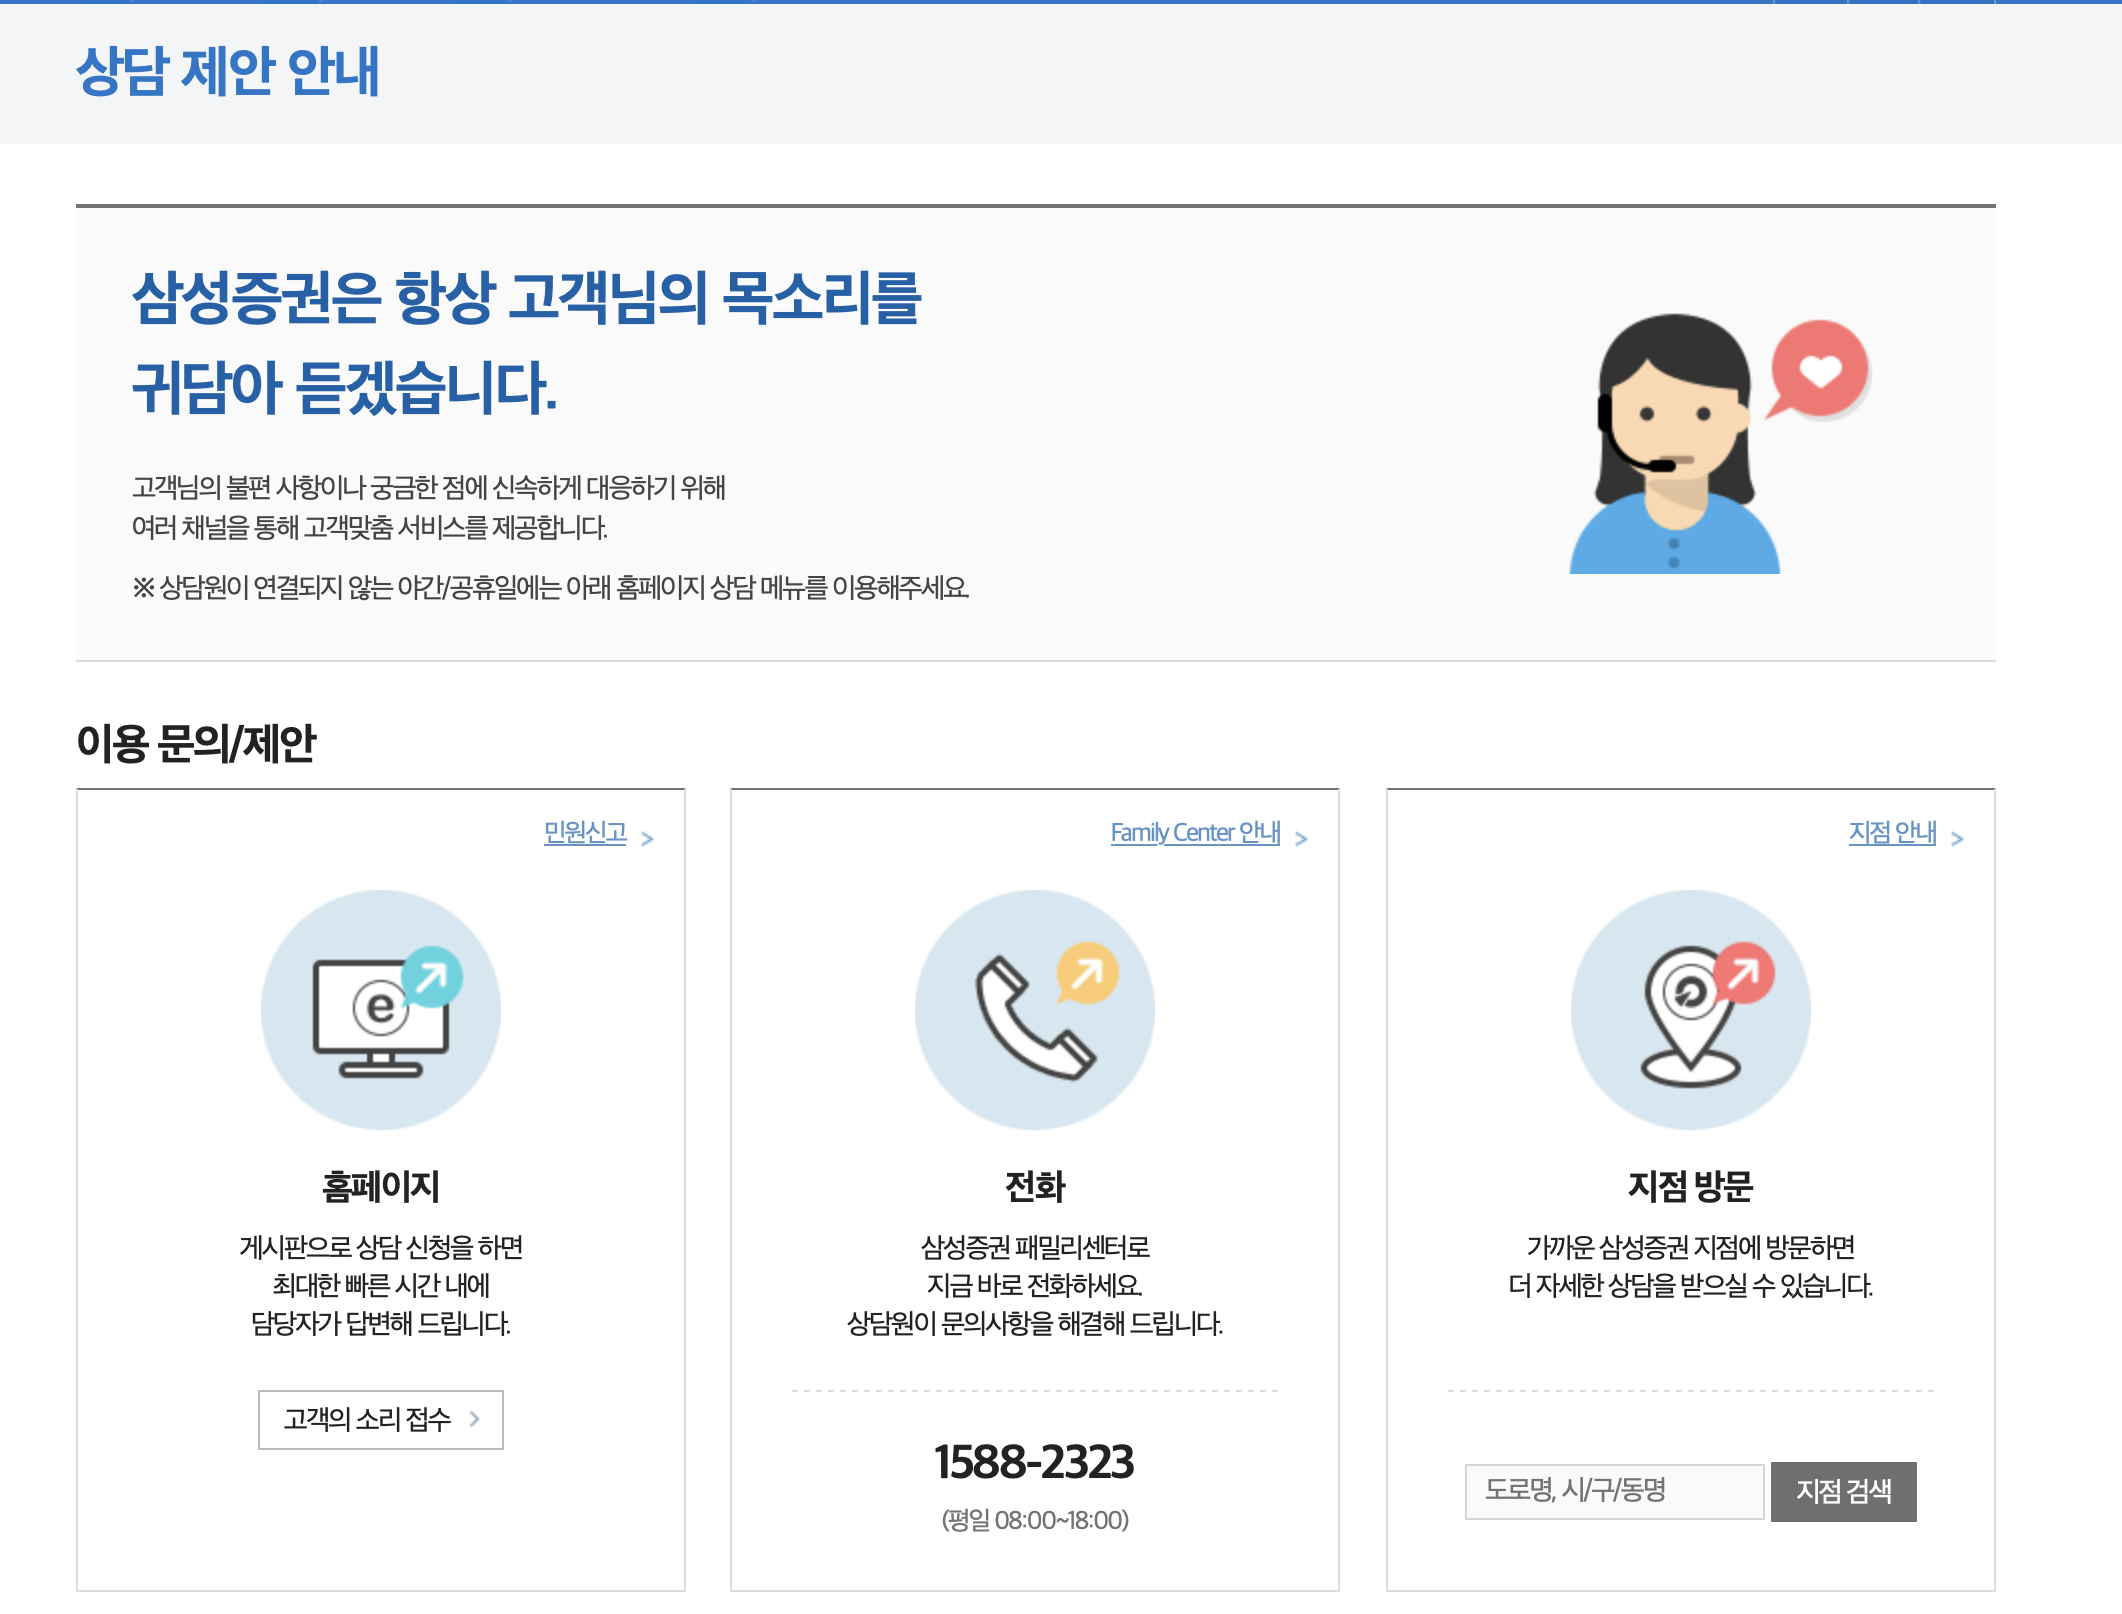Open the Family Center 안내 link
This screenshot has width=2122, height=1614.
click(1197, 833)
